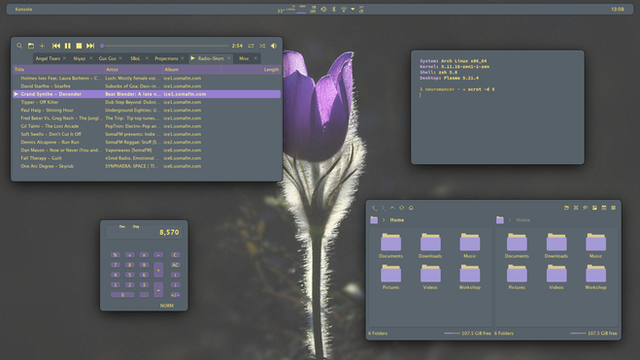Pause the current playback

tap(68, 46)
